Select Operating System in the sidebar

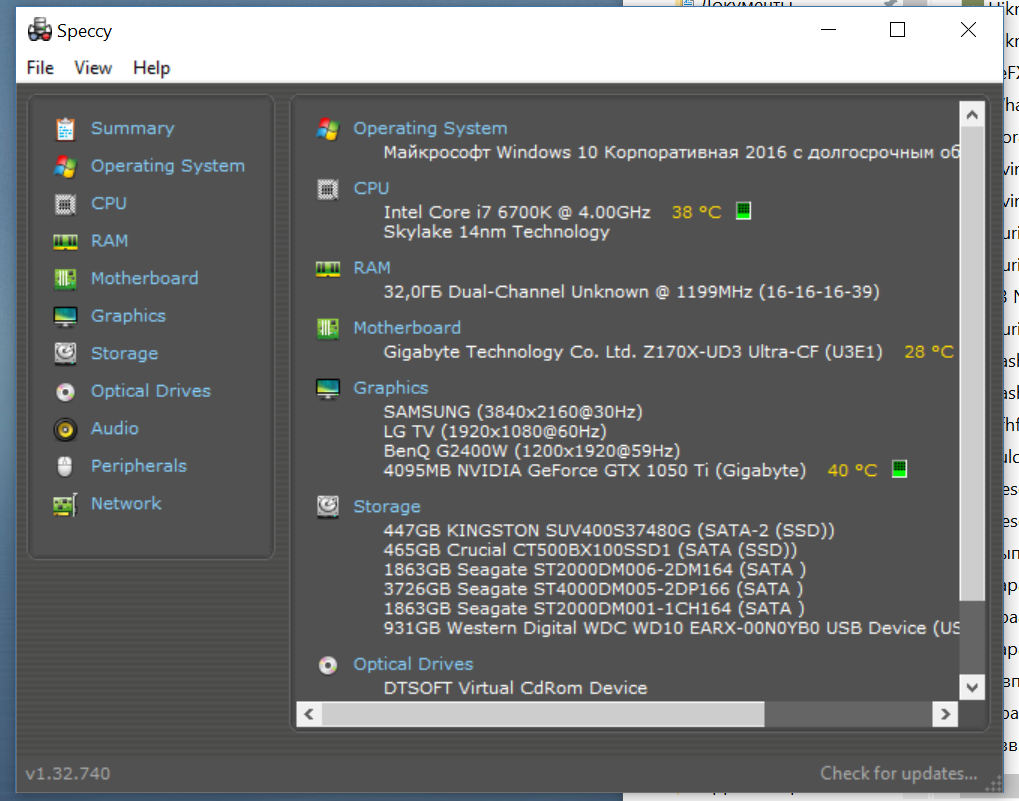click(x=168, y=166)
